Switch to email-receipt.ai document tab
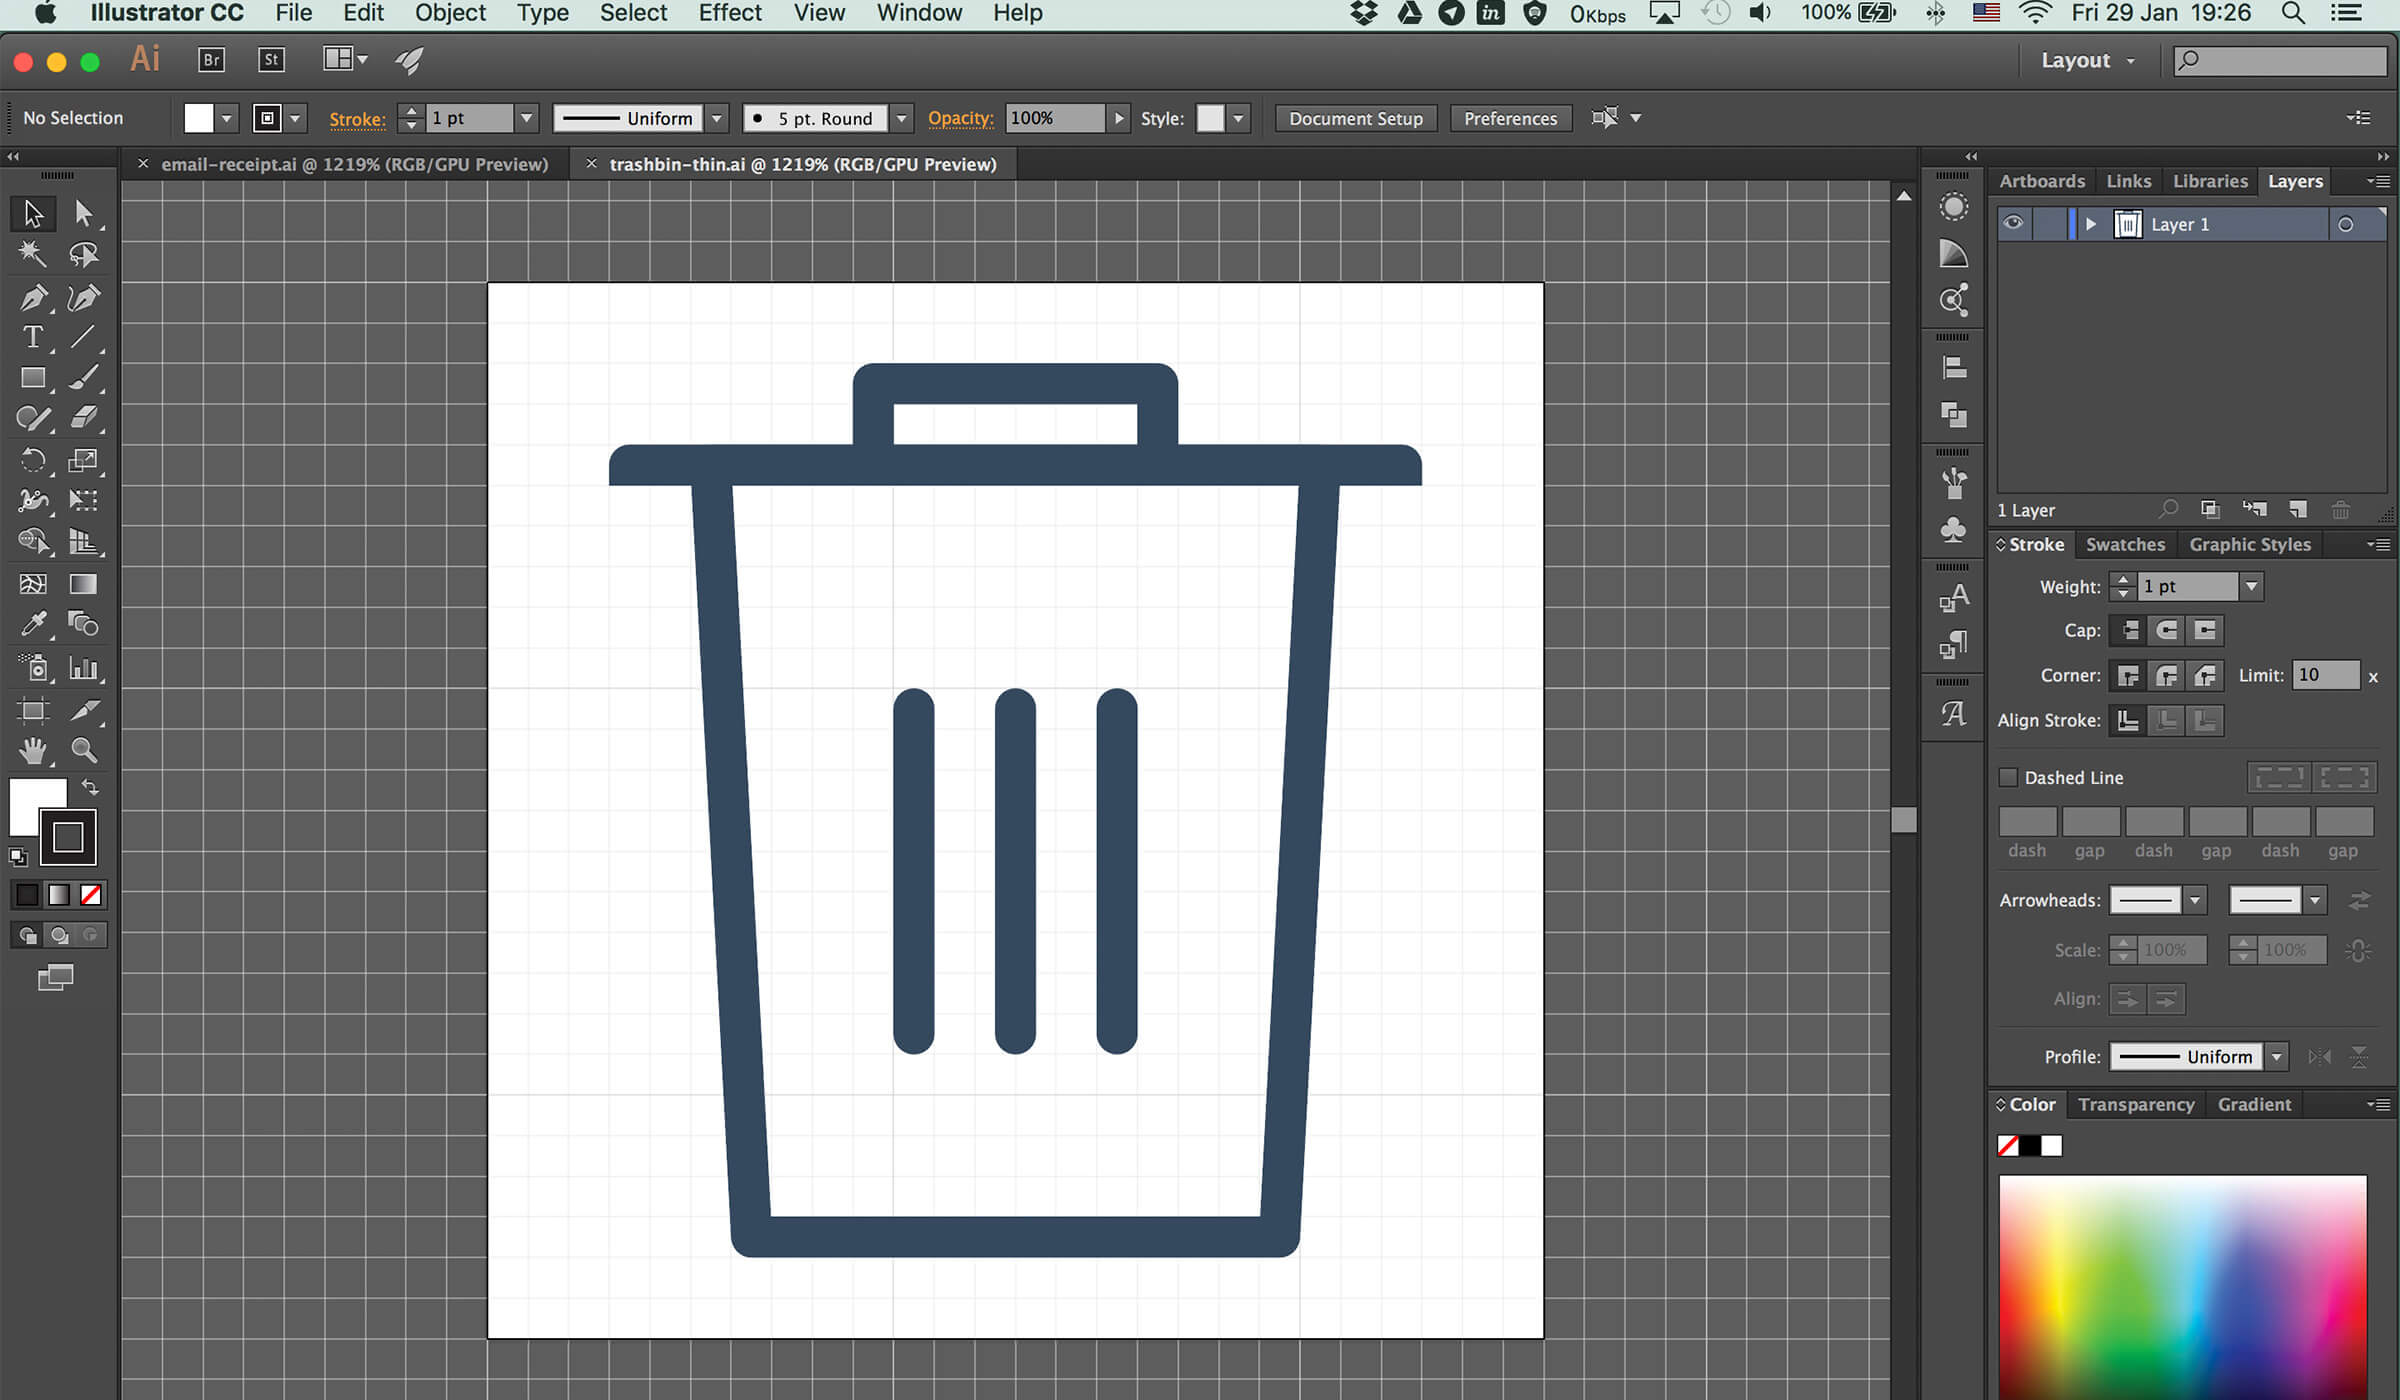This screenshot has height=1400, width=2400. coord(354,164)
